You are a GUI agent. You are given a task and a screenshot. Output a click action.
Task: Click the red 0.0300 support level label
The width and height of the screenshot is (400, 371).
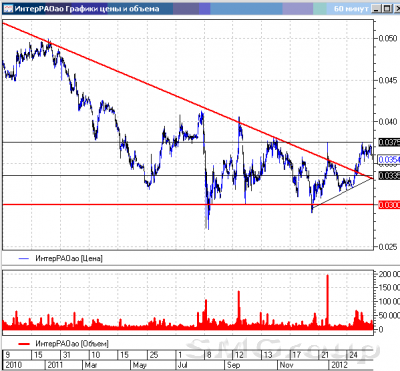[x=389, y=205]
